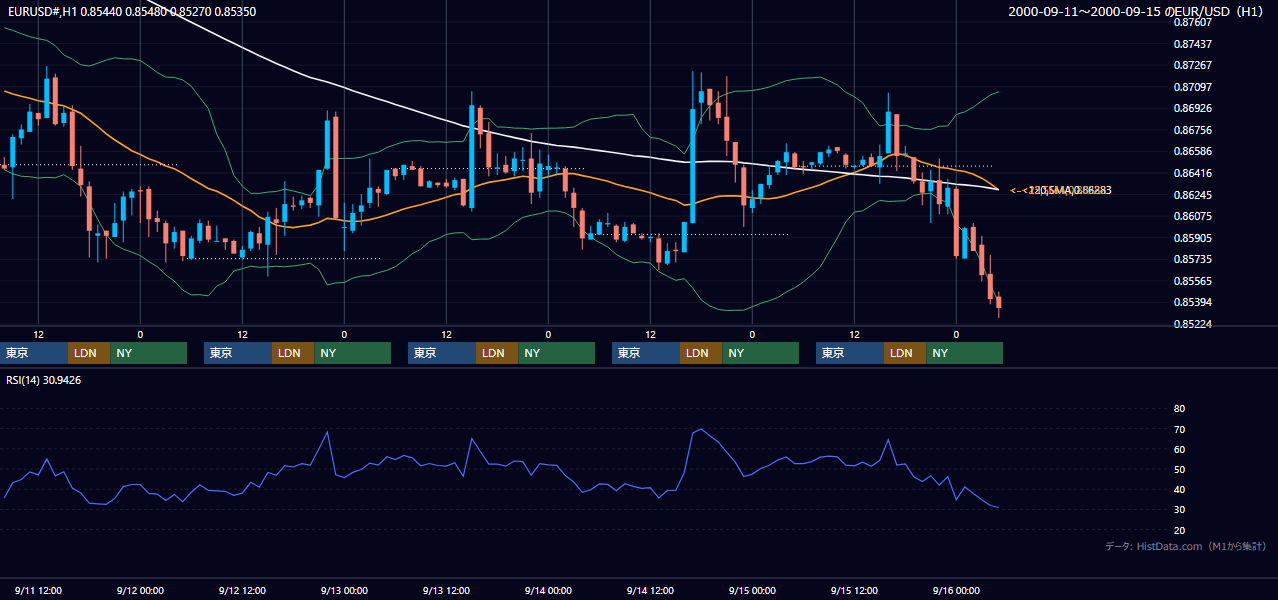Select the LDN session block for 9/11
Screen dimensions: 1278x600
click(x=89, y=353)
